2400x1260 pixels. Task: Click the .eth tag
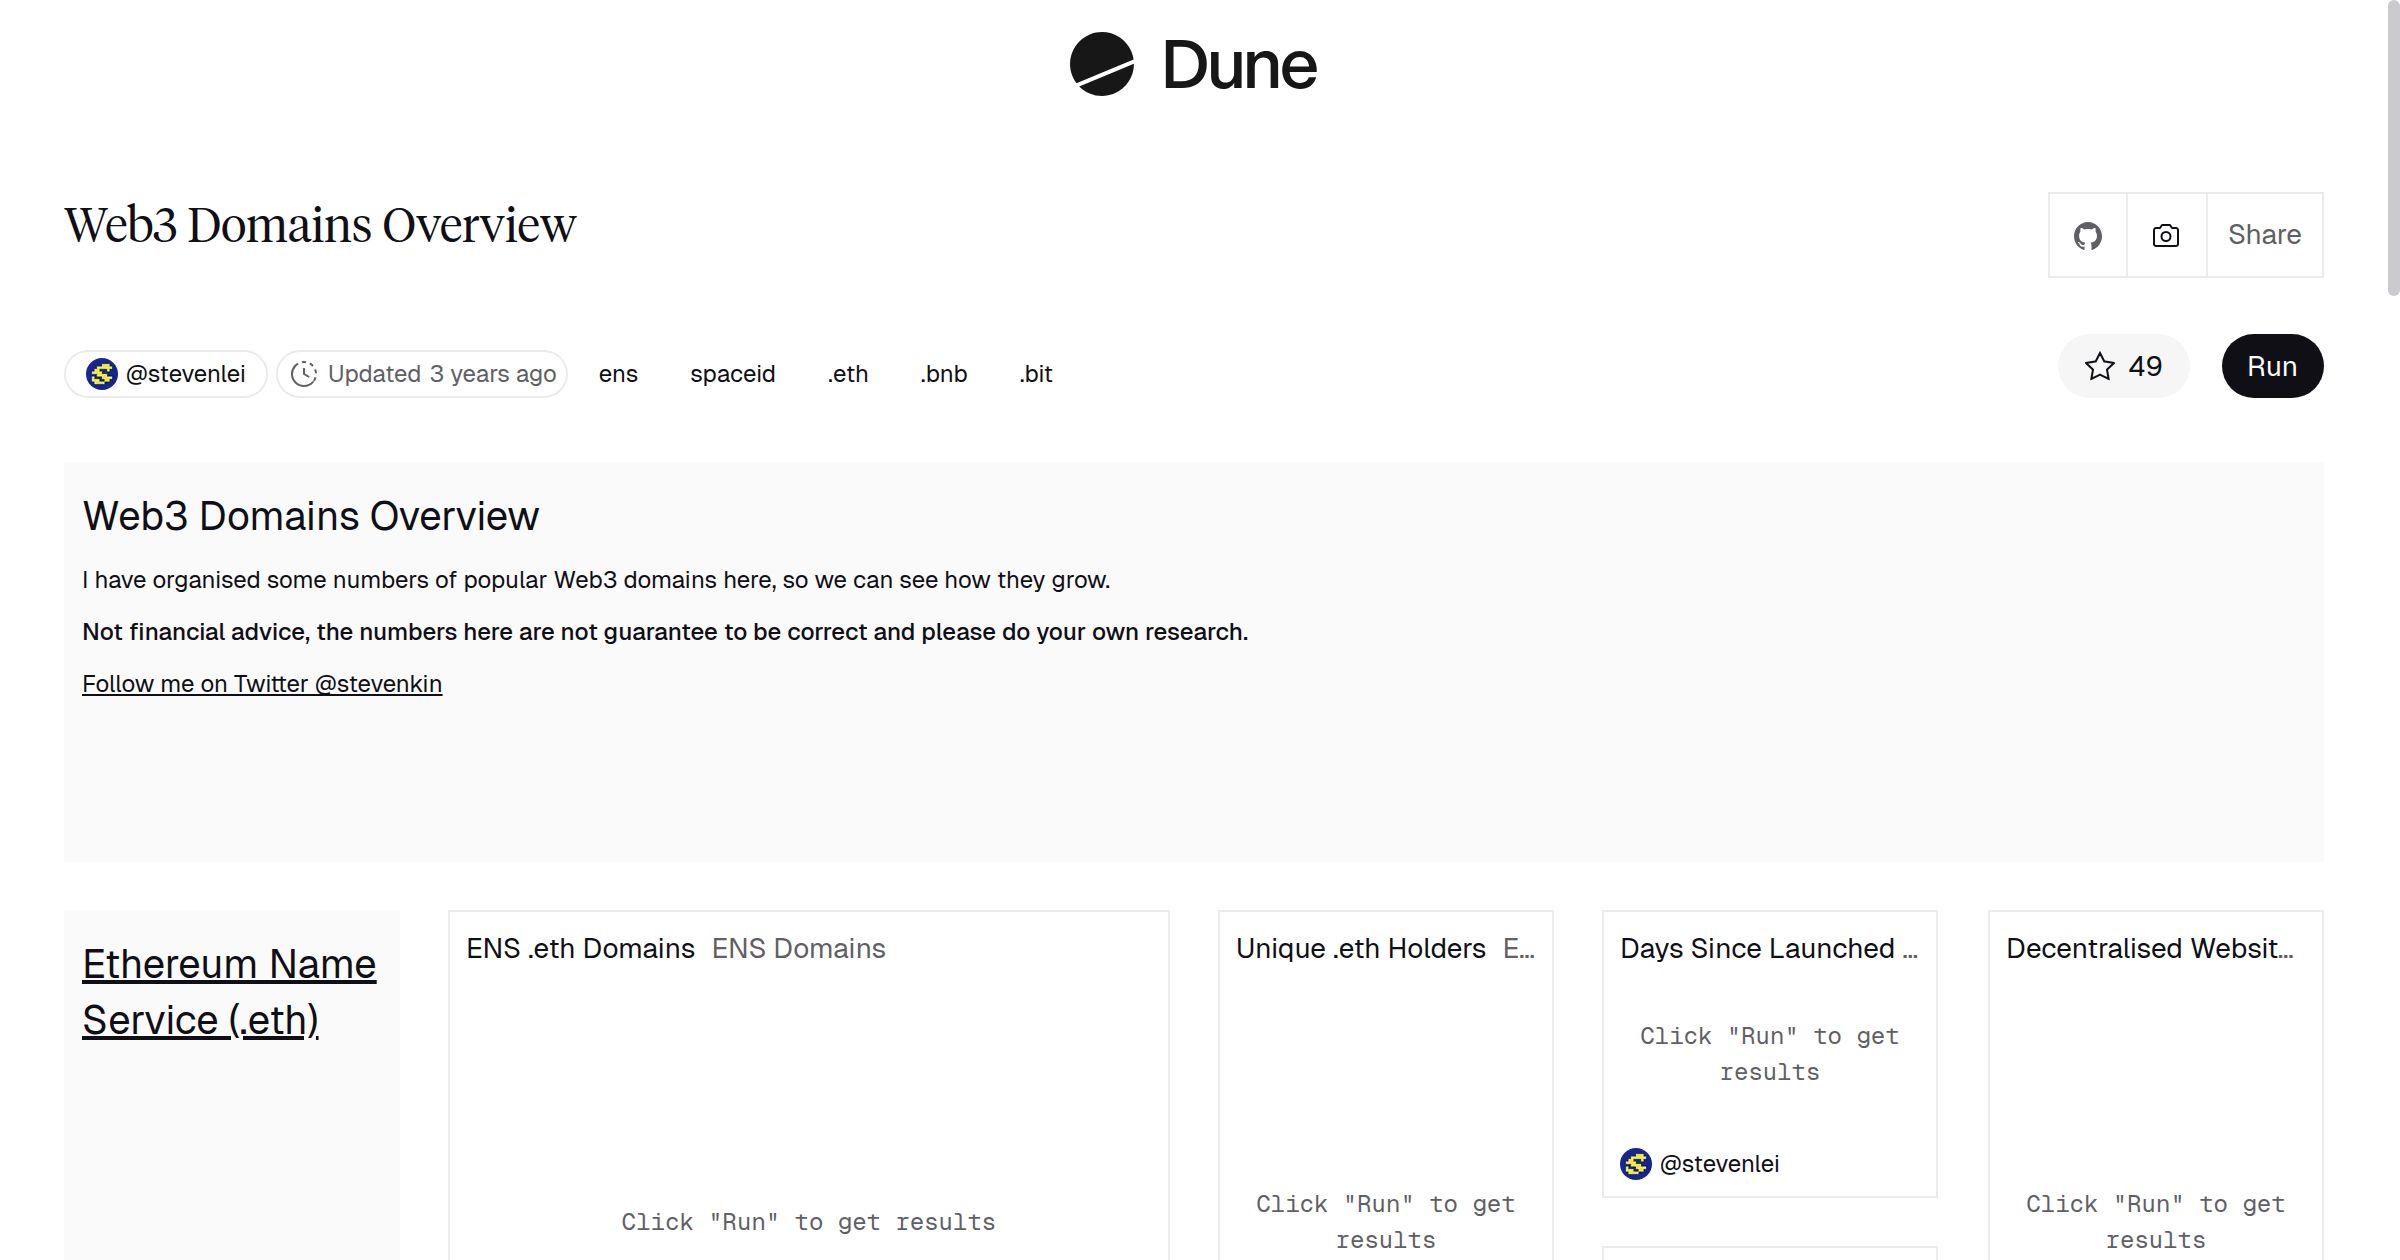[x=847, y=373]
